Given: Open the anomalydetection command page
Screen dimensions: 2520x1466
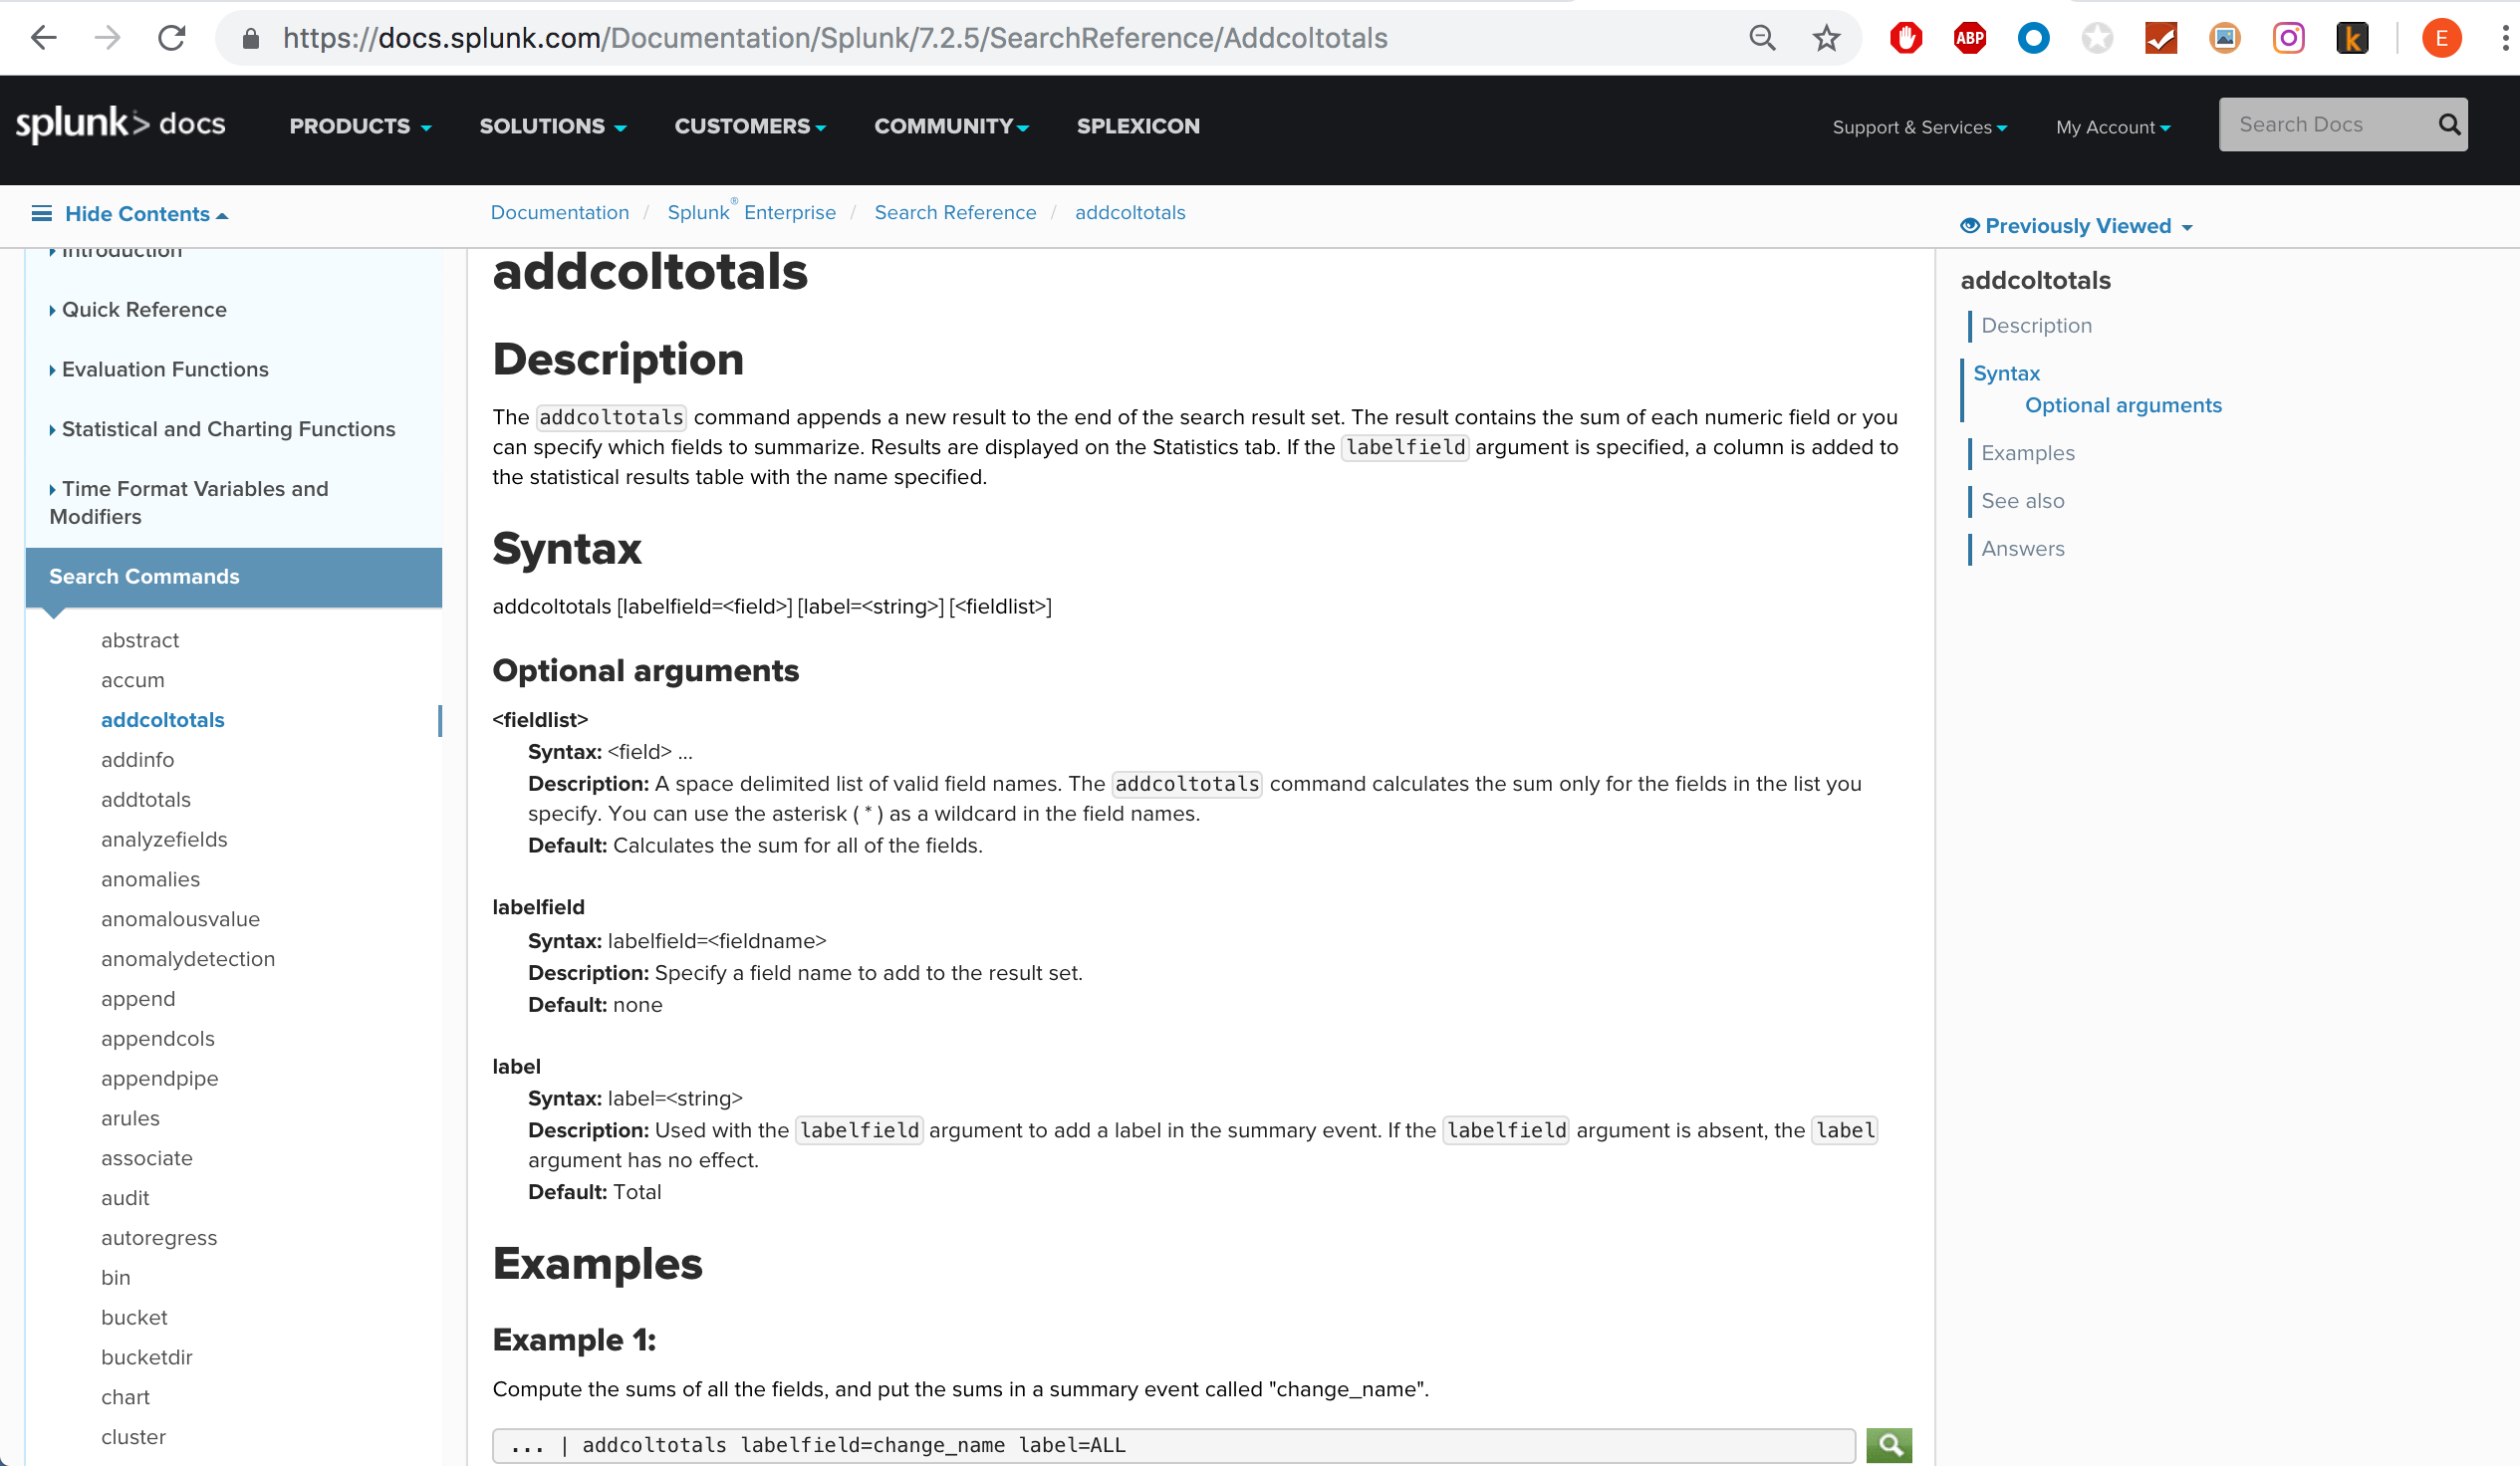Looking at the screenshot, I should click(188, 959).
